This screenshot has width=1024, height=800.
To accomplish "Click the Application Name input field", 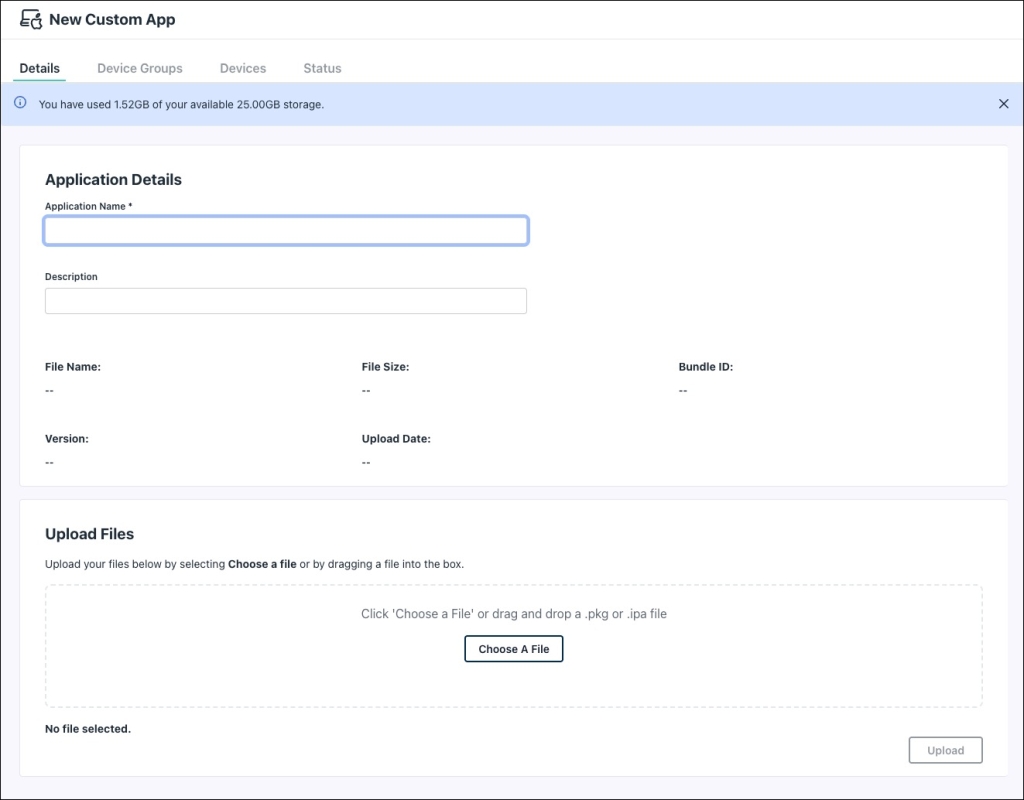I will point(286,230).
